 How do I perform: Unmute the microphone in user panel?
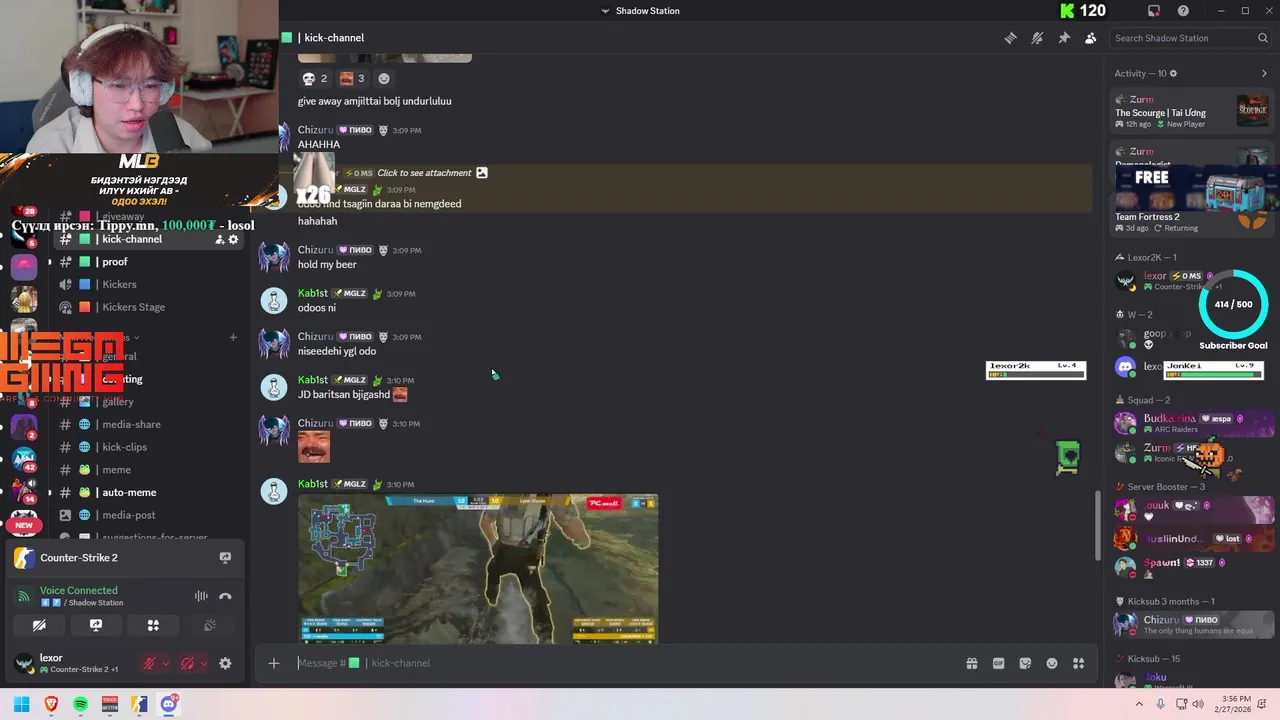(150, 663)
